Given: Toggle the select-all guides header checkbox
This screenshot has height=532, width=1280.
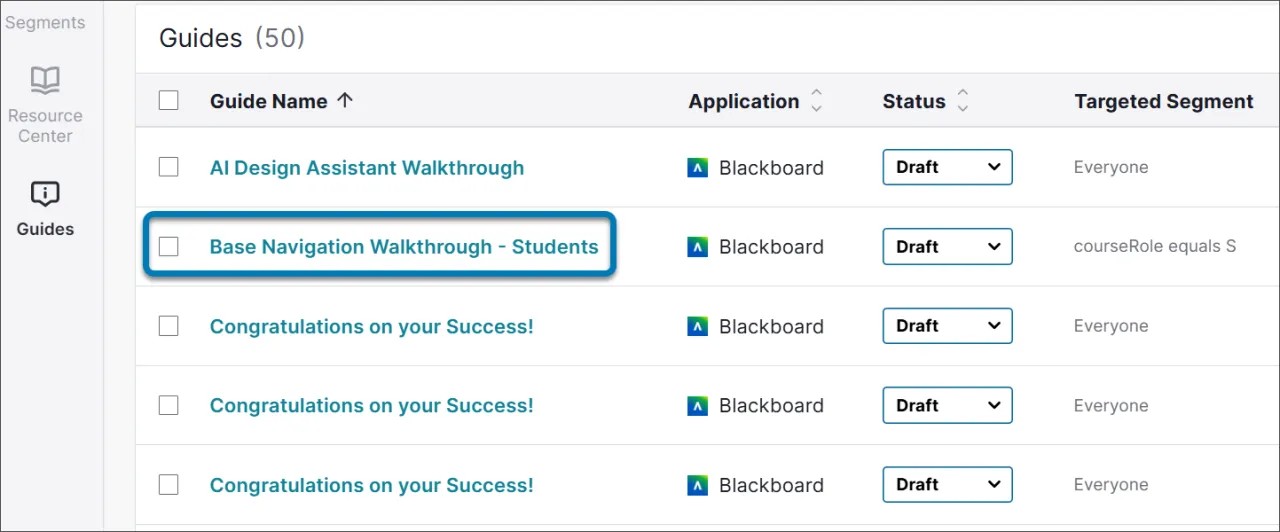Looking at the screenshot, I should click(169, 100).
